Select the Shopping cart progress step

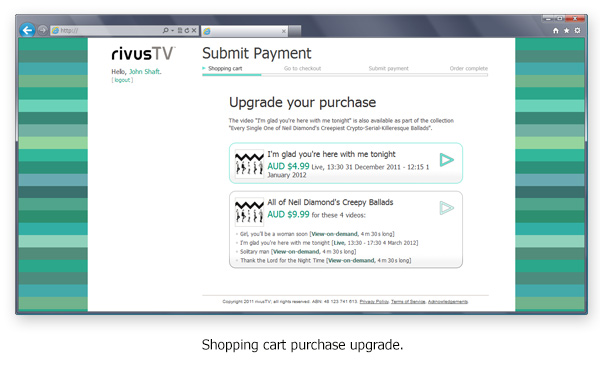225,69
